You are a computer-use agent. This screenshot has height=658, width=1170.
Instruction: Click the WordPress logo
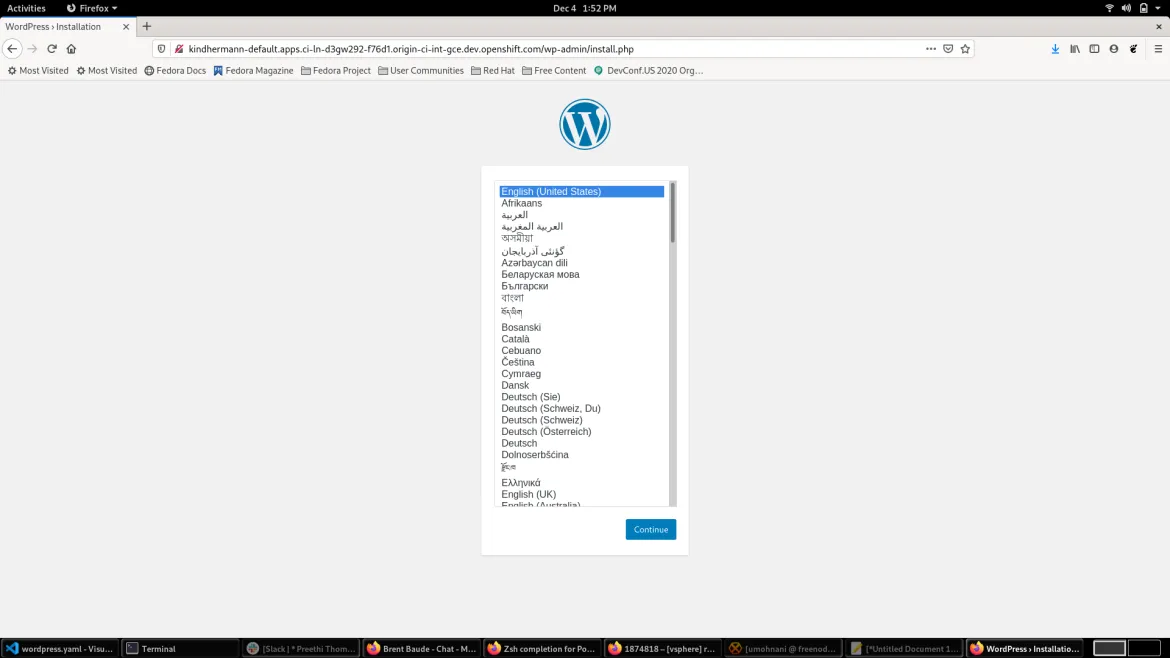(584, 124)
